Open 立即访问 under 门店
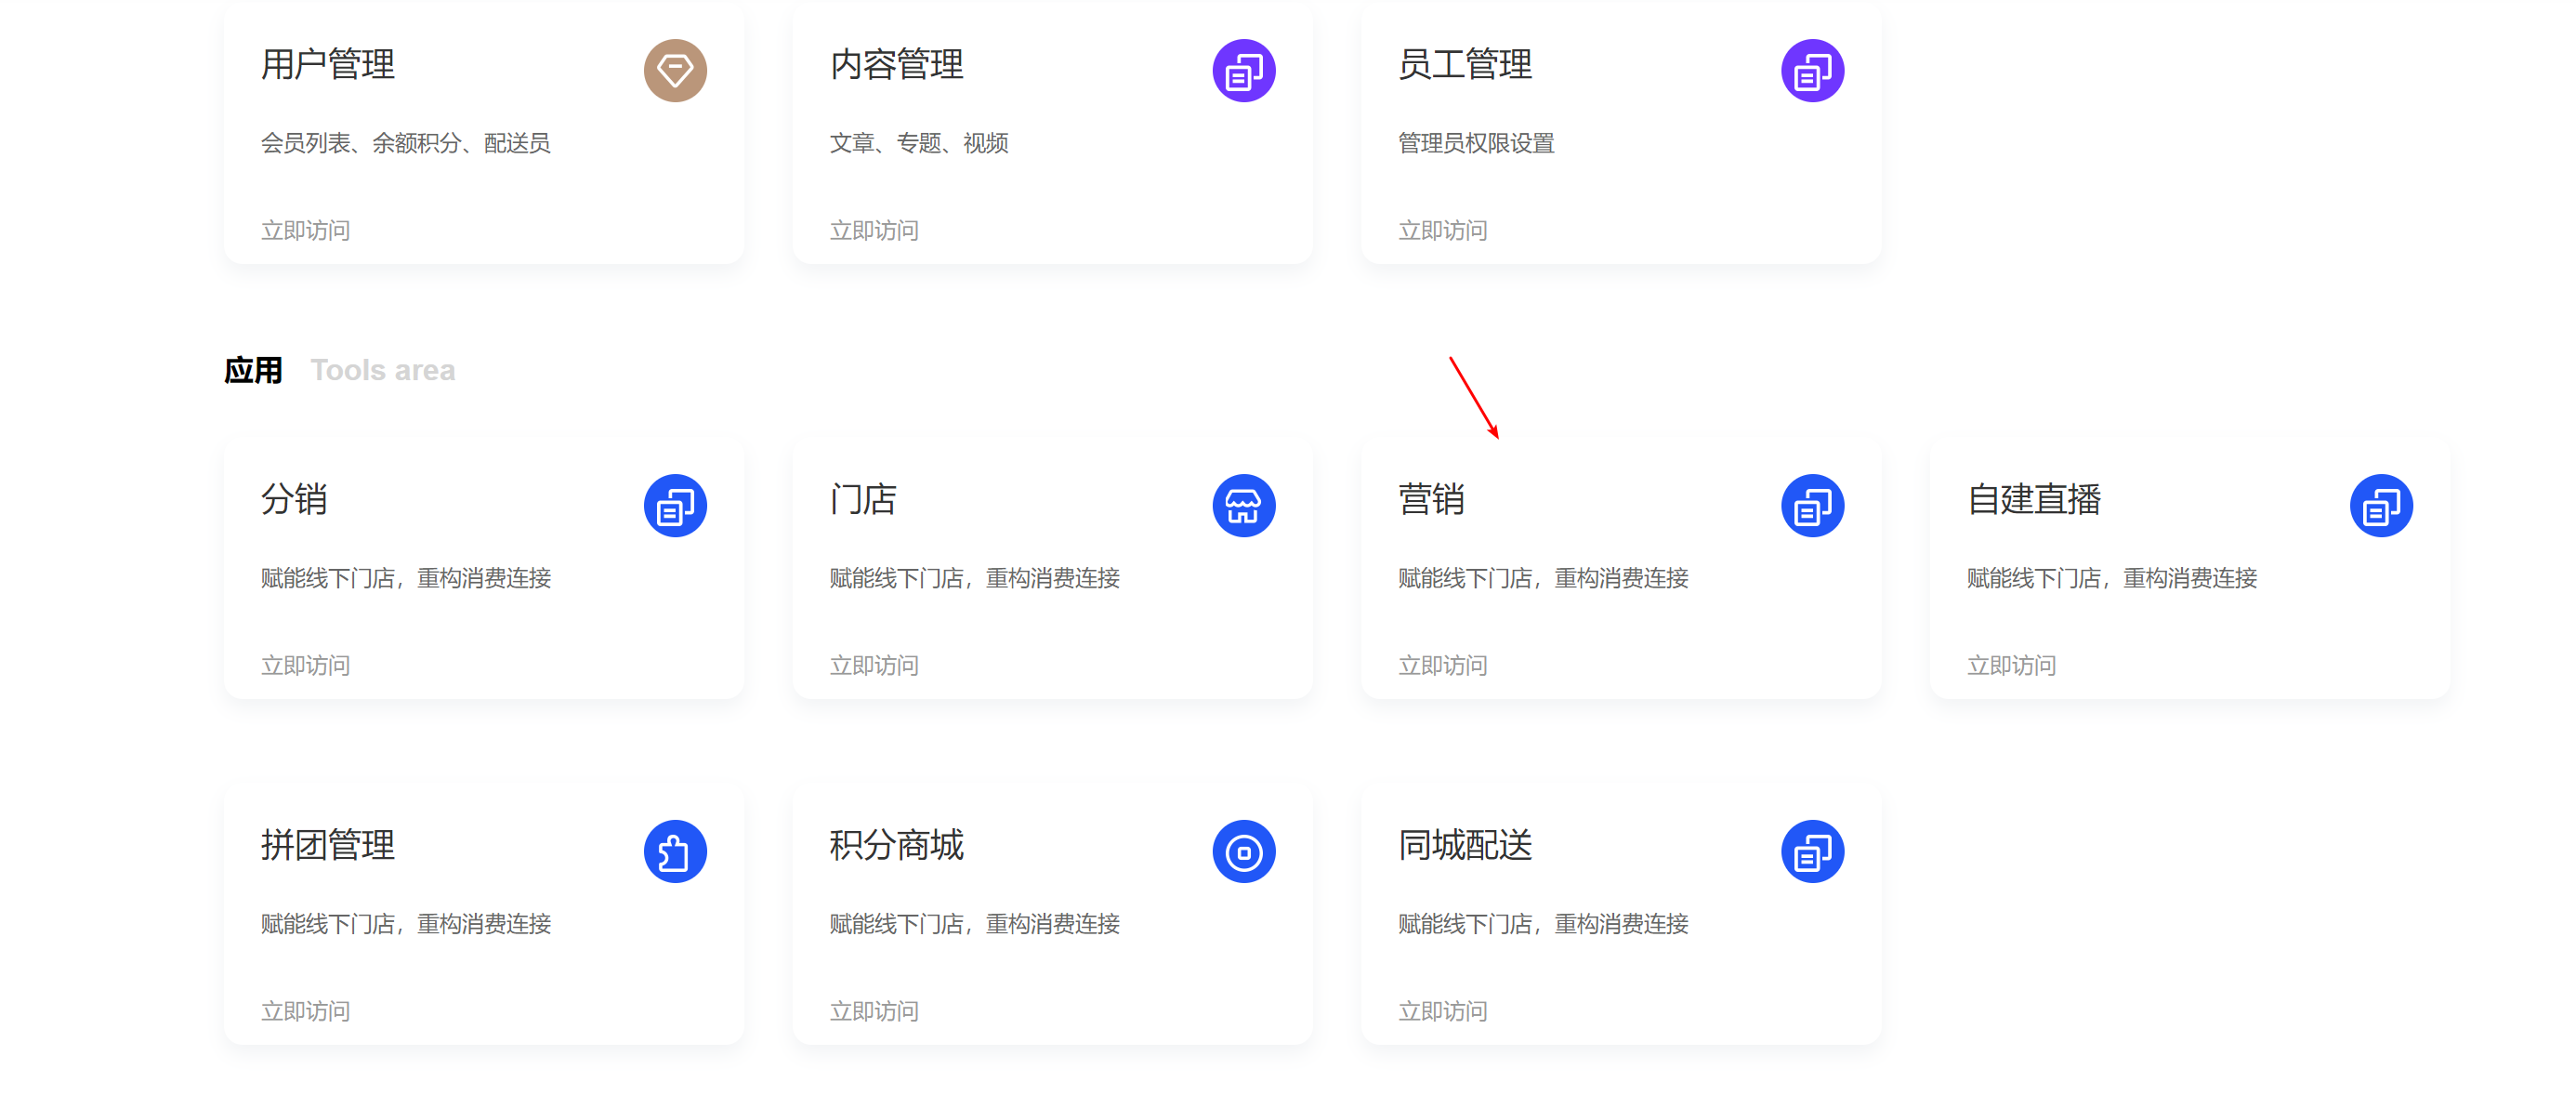This screenshot has height=1095, width=2576. [874, 666]
